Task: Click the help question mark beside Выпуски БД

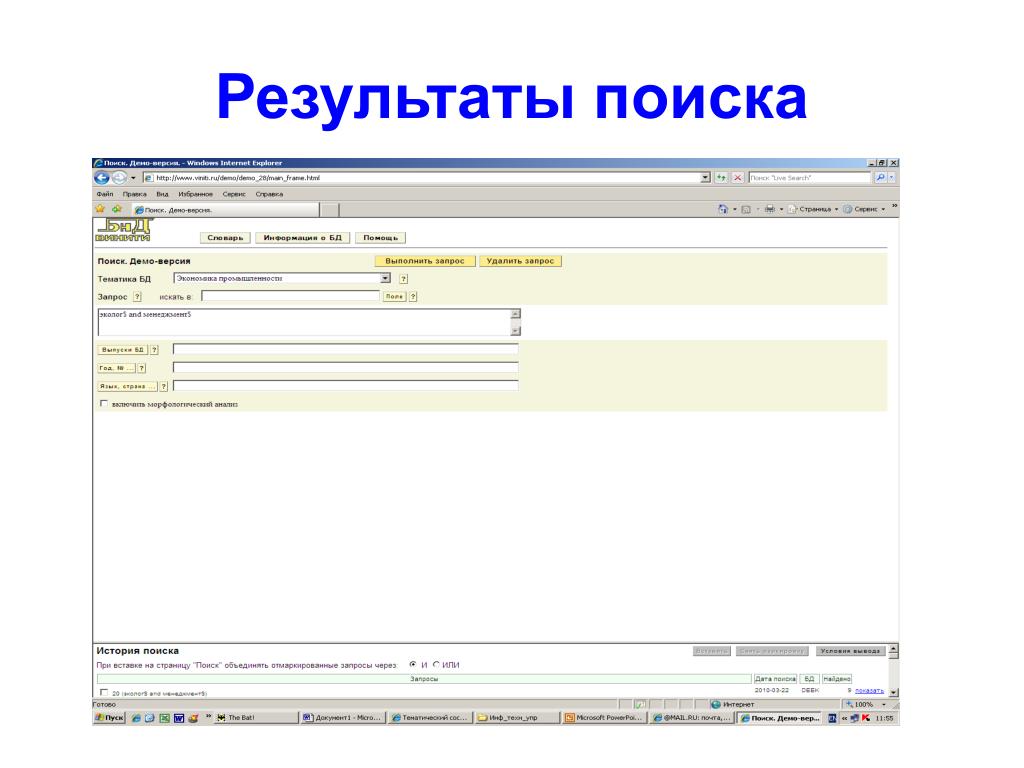Action: pyautogui.click(x=155, y=350)
